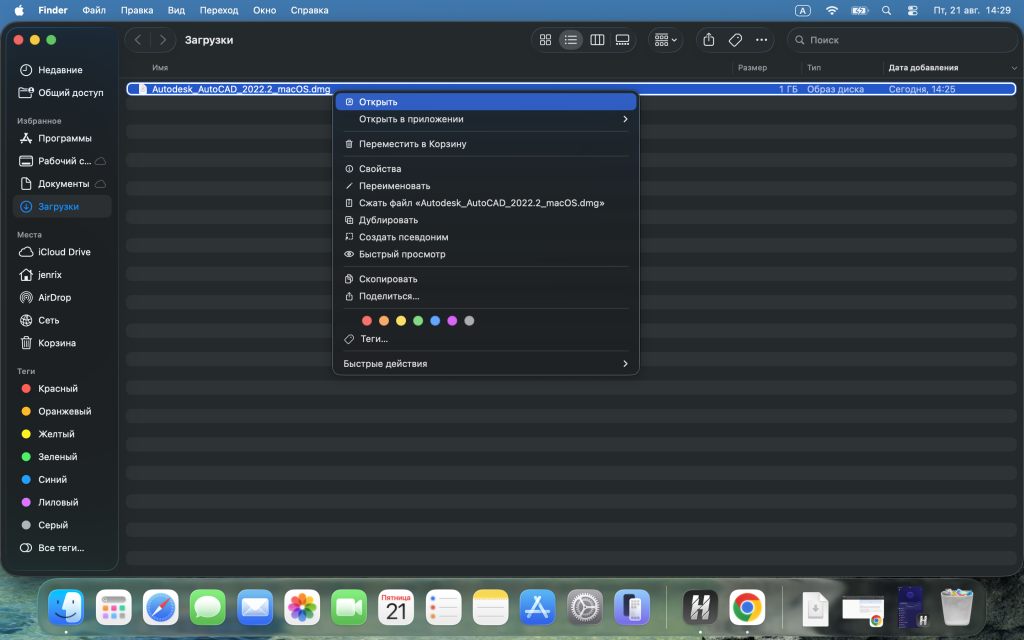Open Control Center in the menu bar
1024x640 pixels.
tap(913, 10)
